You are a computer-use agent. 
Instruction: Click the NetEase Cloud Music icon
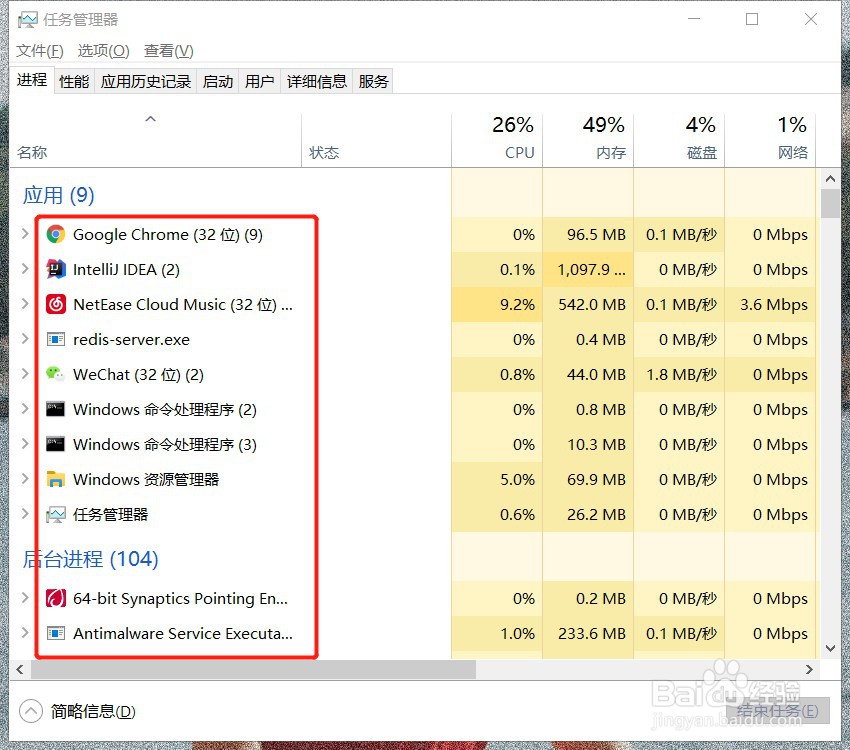click(x=57, y=304)
